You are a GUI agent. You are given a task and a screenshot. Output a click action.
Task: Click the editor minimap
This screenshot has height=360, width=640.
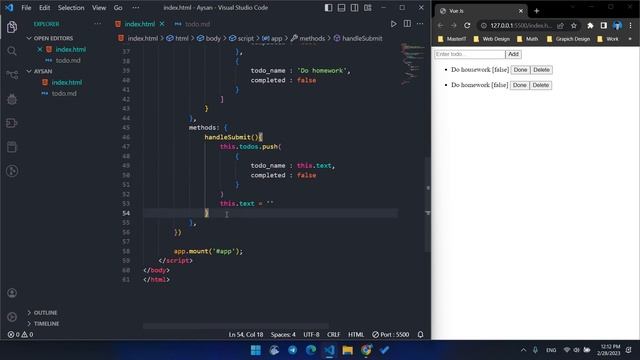click(x=412, y=63)
